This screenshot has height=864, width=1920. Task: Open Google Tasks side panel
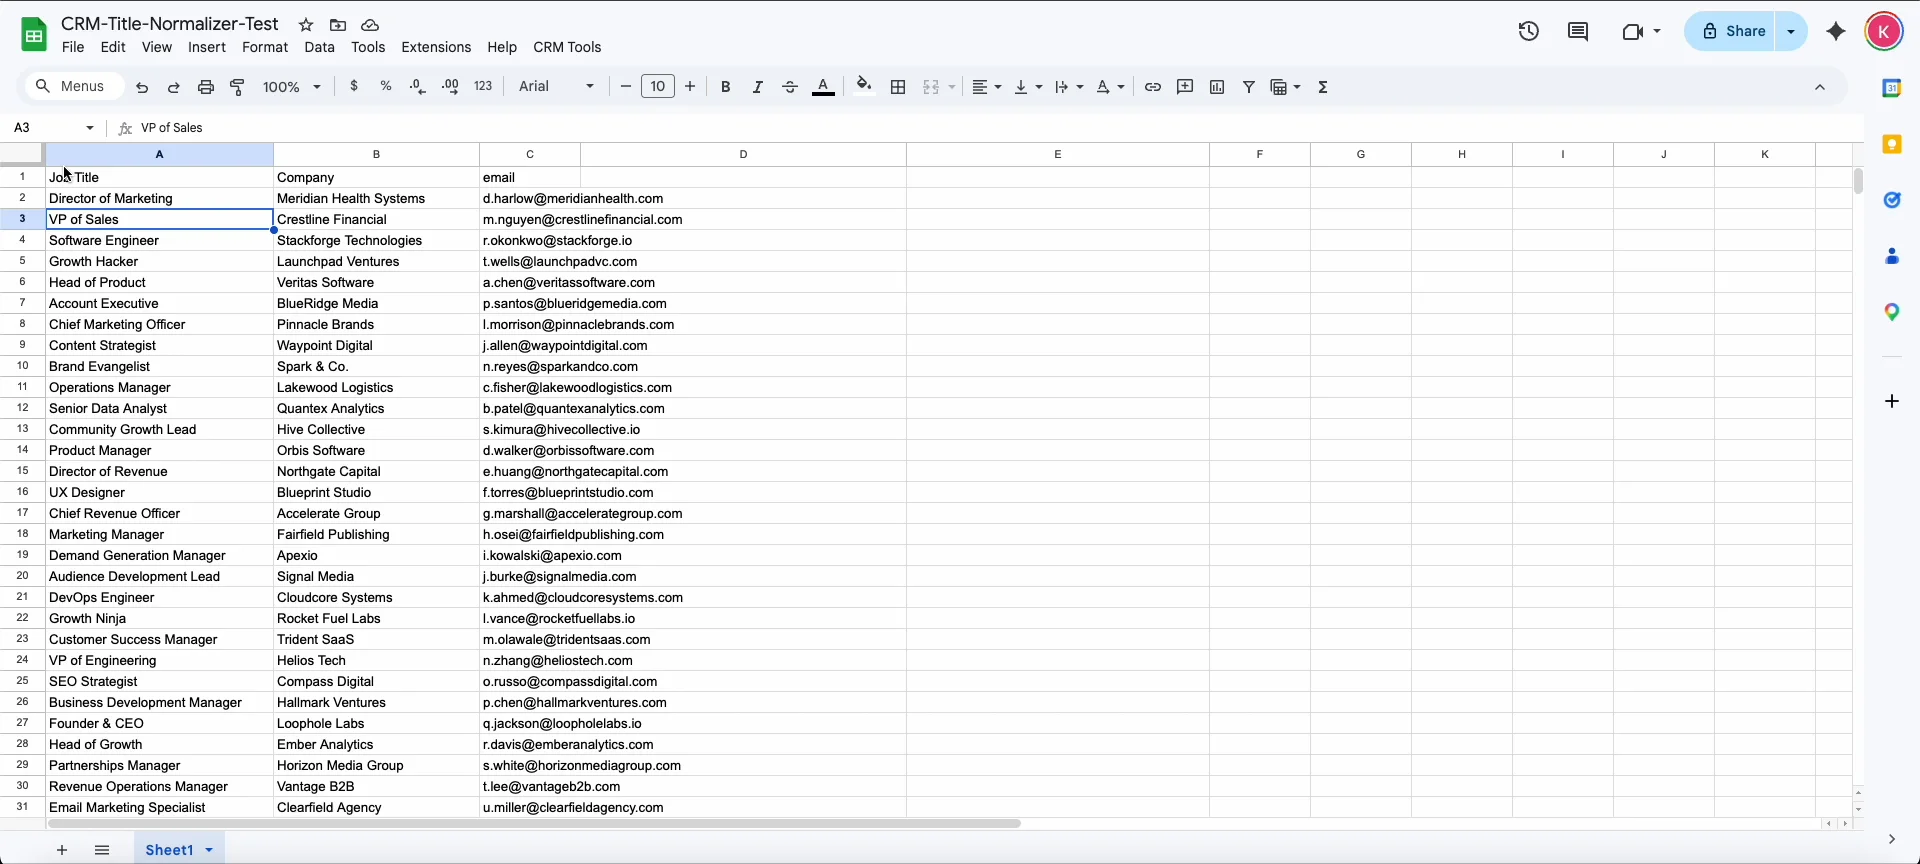(x=1892, y=200)
